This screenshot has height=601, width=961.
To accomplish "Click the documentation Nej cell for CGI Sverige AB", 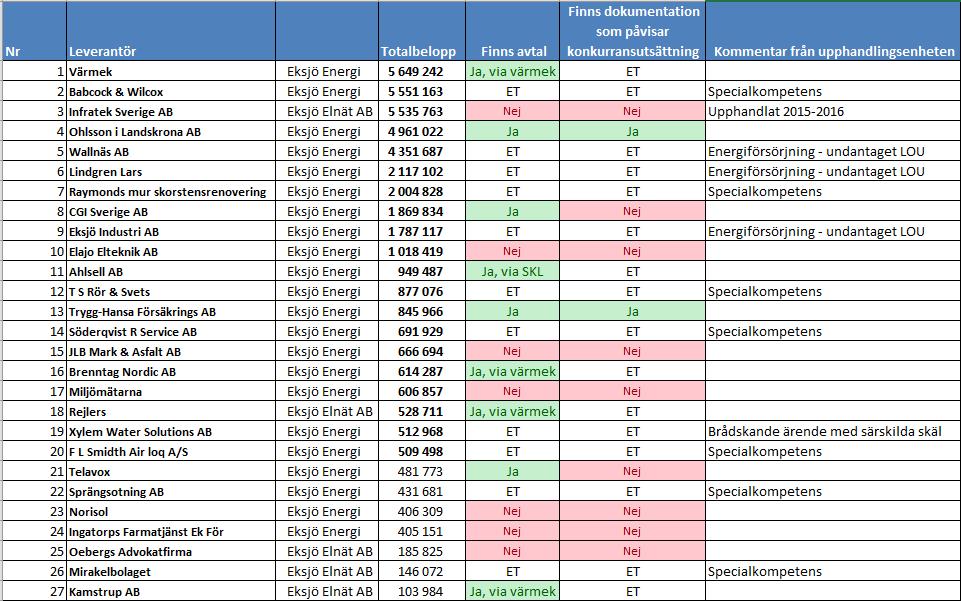I will click(632, 212).
